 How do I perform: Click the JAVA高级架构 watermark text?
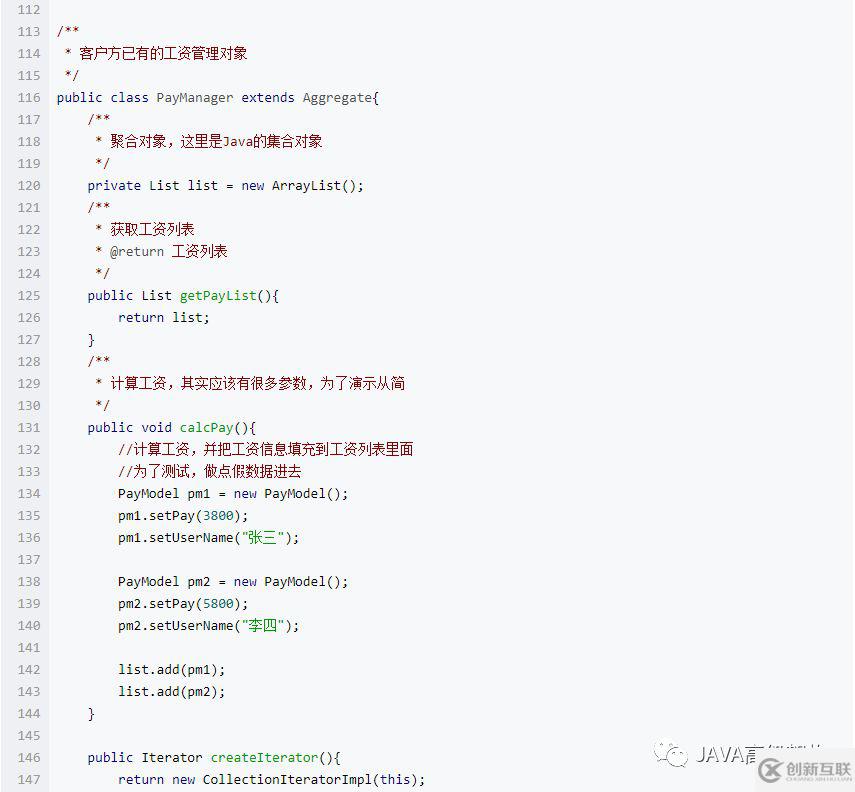point(723,758)
